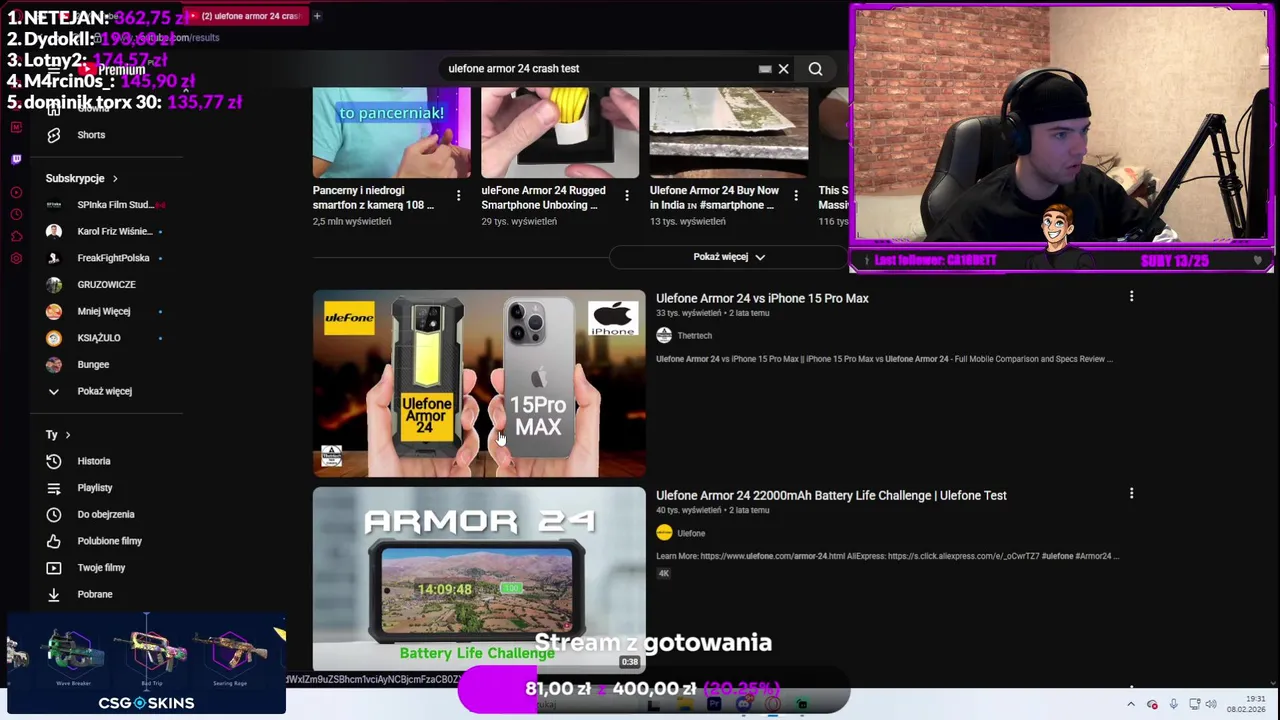Open Shorts in the YouTube sidebar

[x=91, y=135]
